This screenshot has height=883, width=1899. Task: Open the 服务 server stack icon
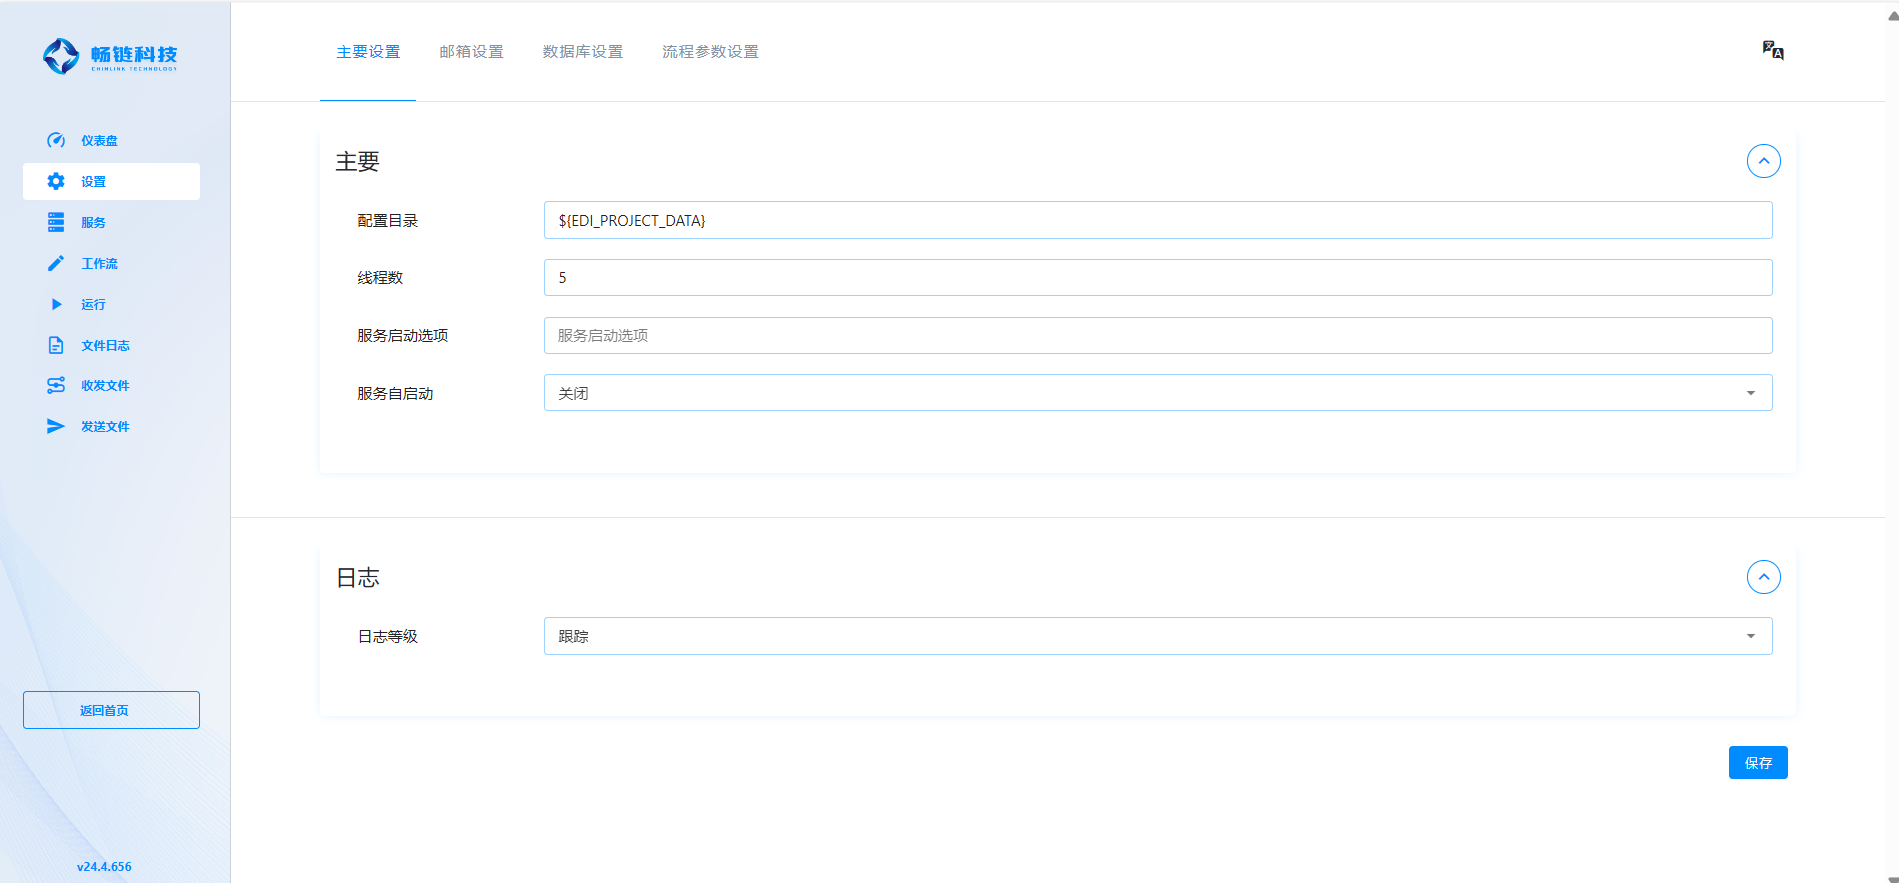56,222
